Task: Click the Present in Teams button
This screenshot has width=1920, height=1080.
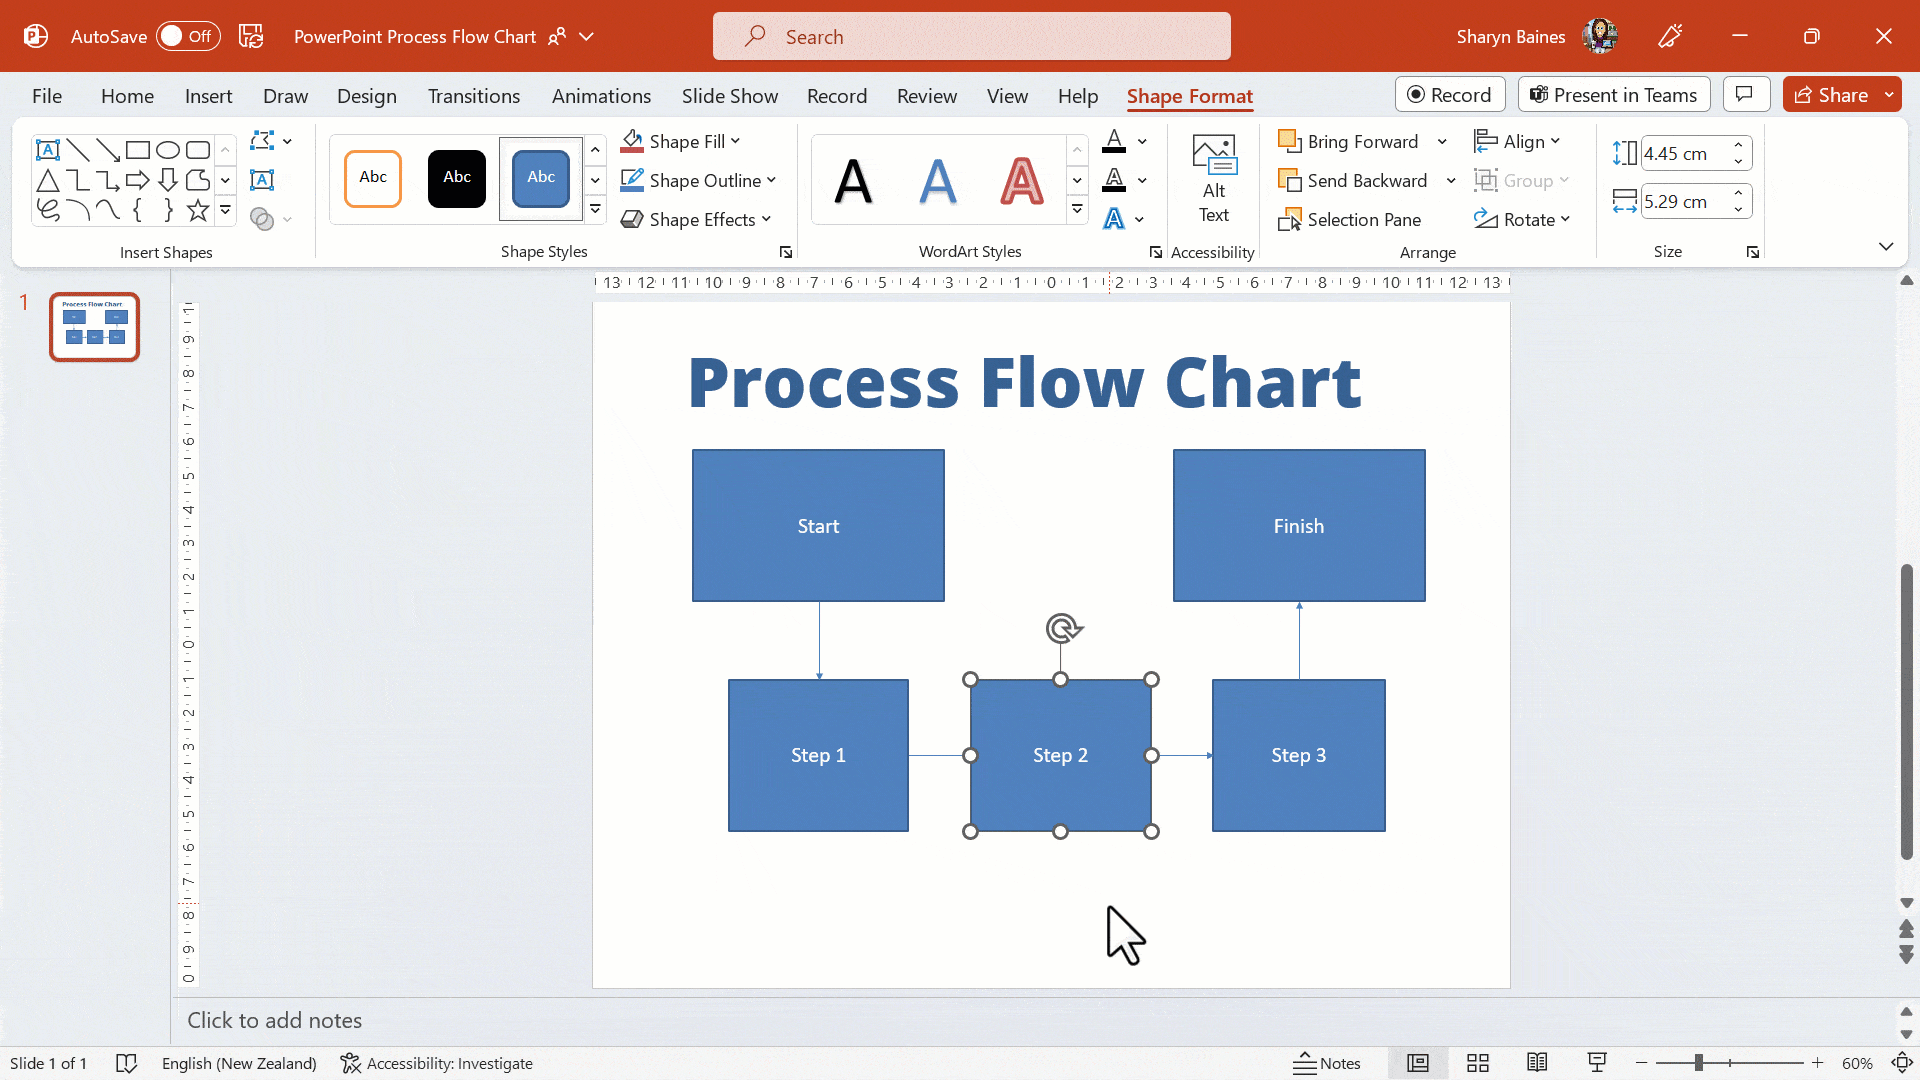Action: tap(1613, 94)
